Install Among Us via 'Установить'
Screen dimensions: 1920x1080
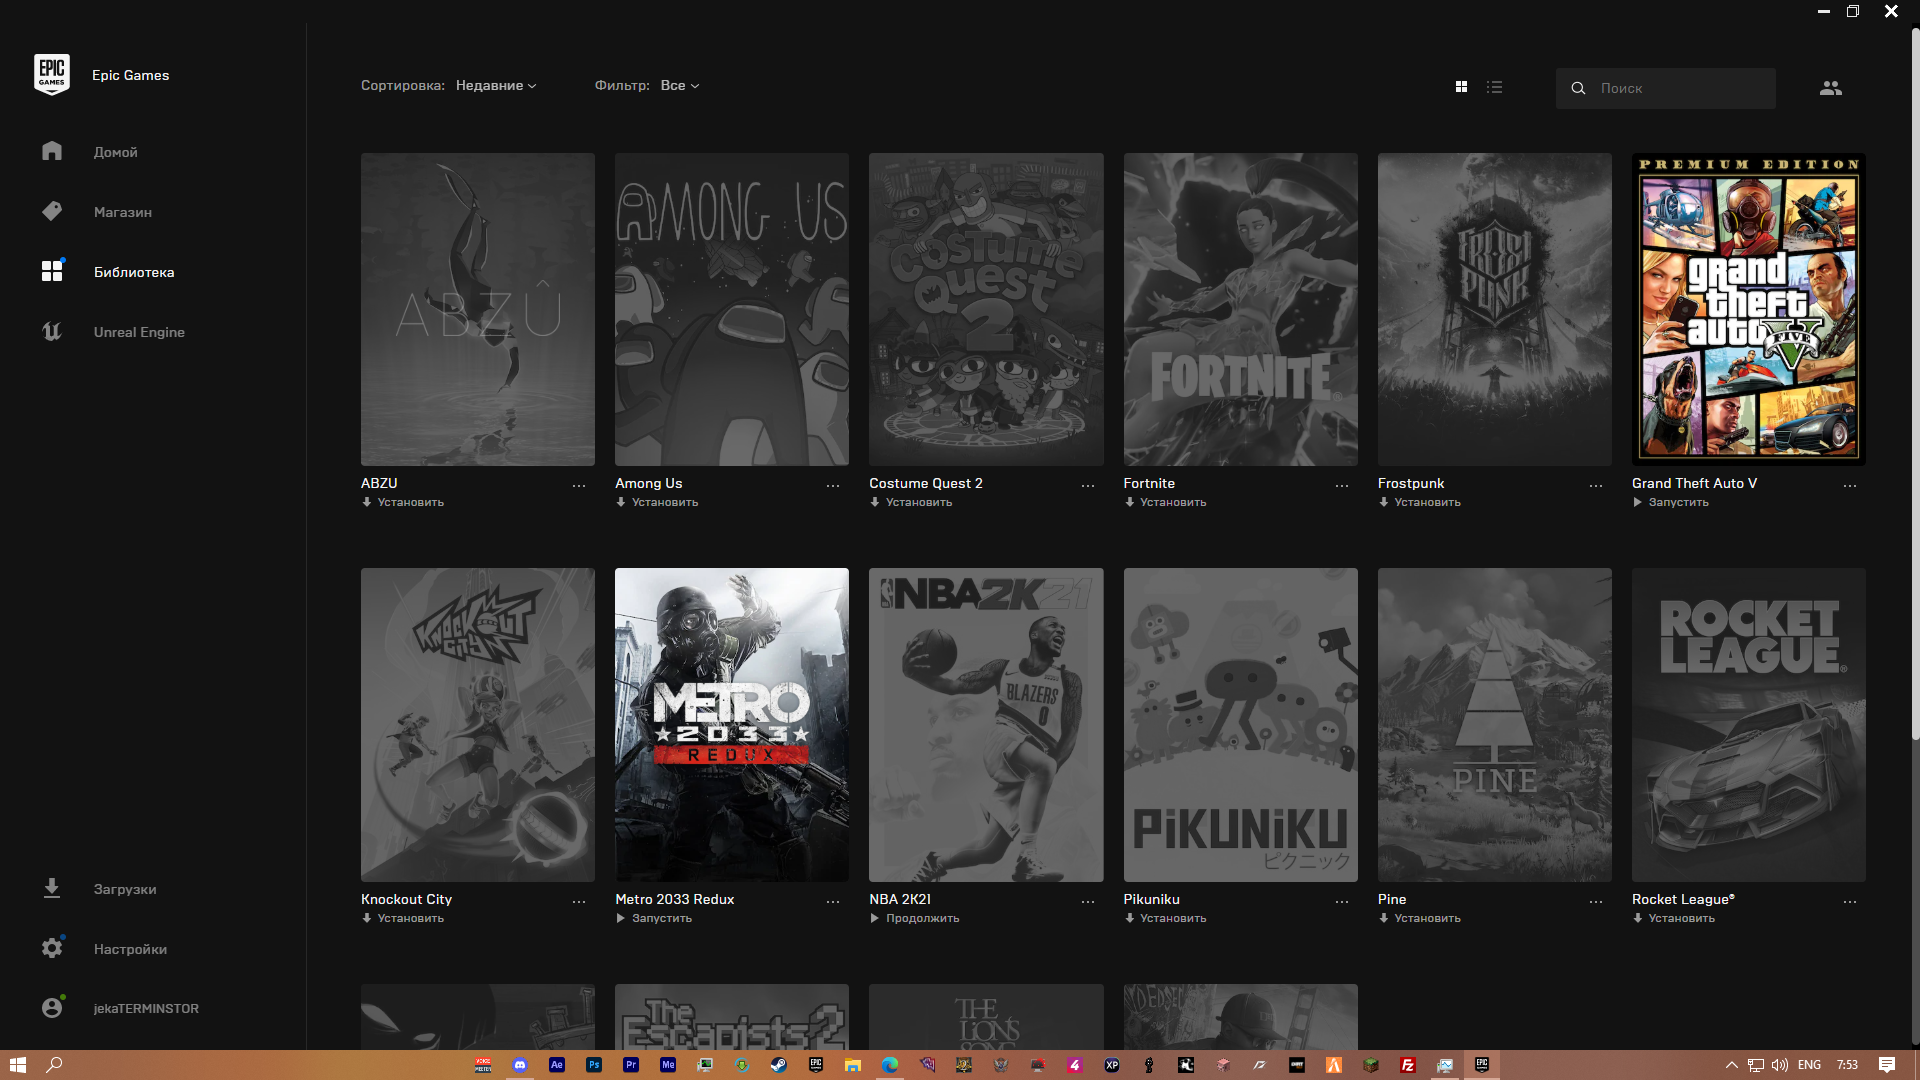coord(657,503)
